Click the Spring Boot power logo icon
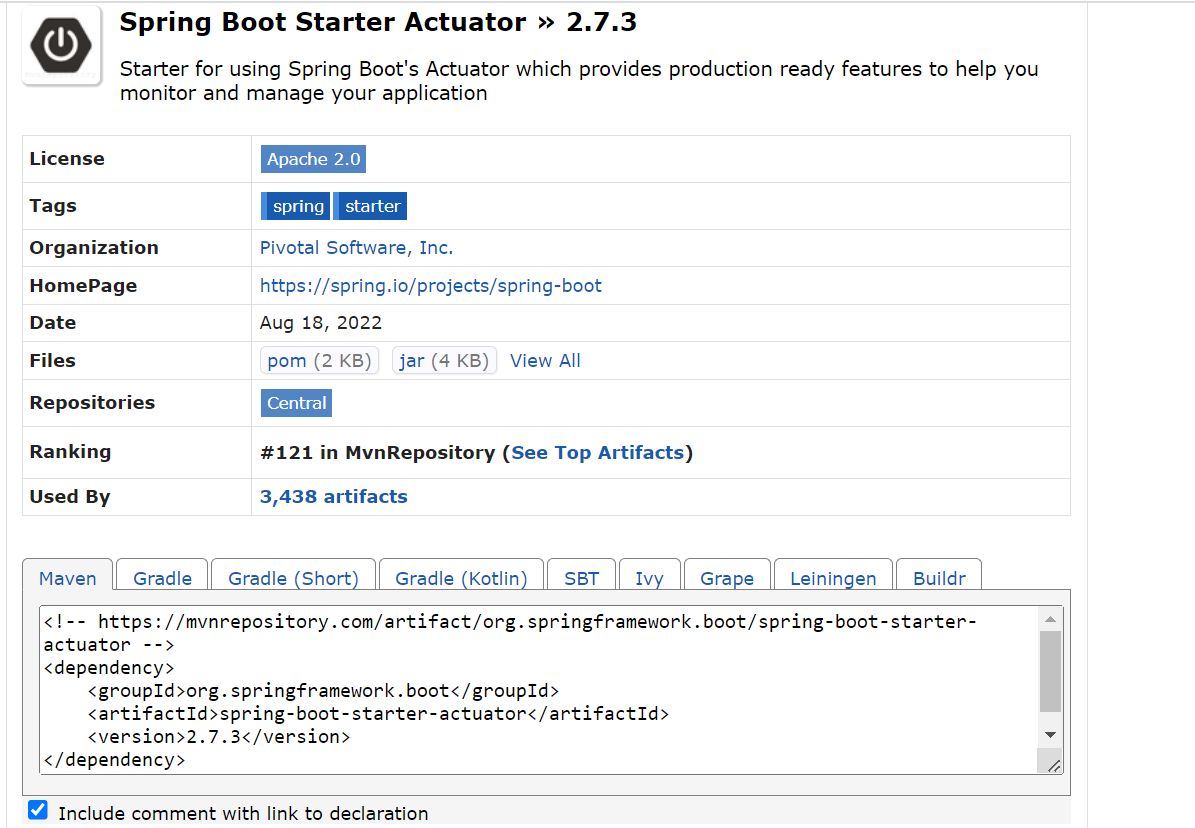This screenshot has height=828, width=1195. pos(61,46)
